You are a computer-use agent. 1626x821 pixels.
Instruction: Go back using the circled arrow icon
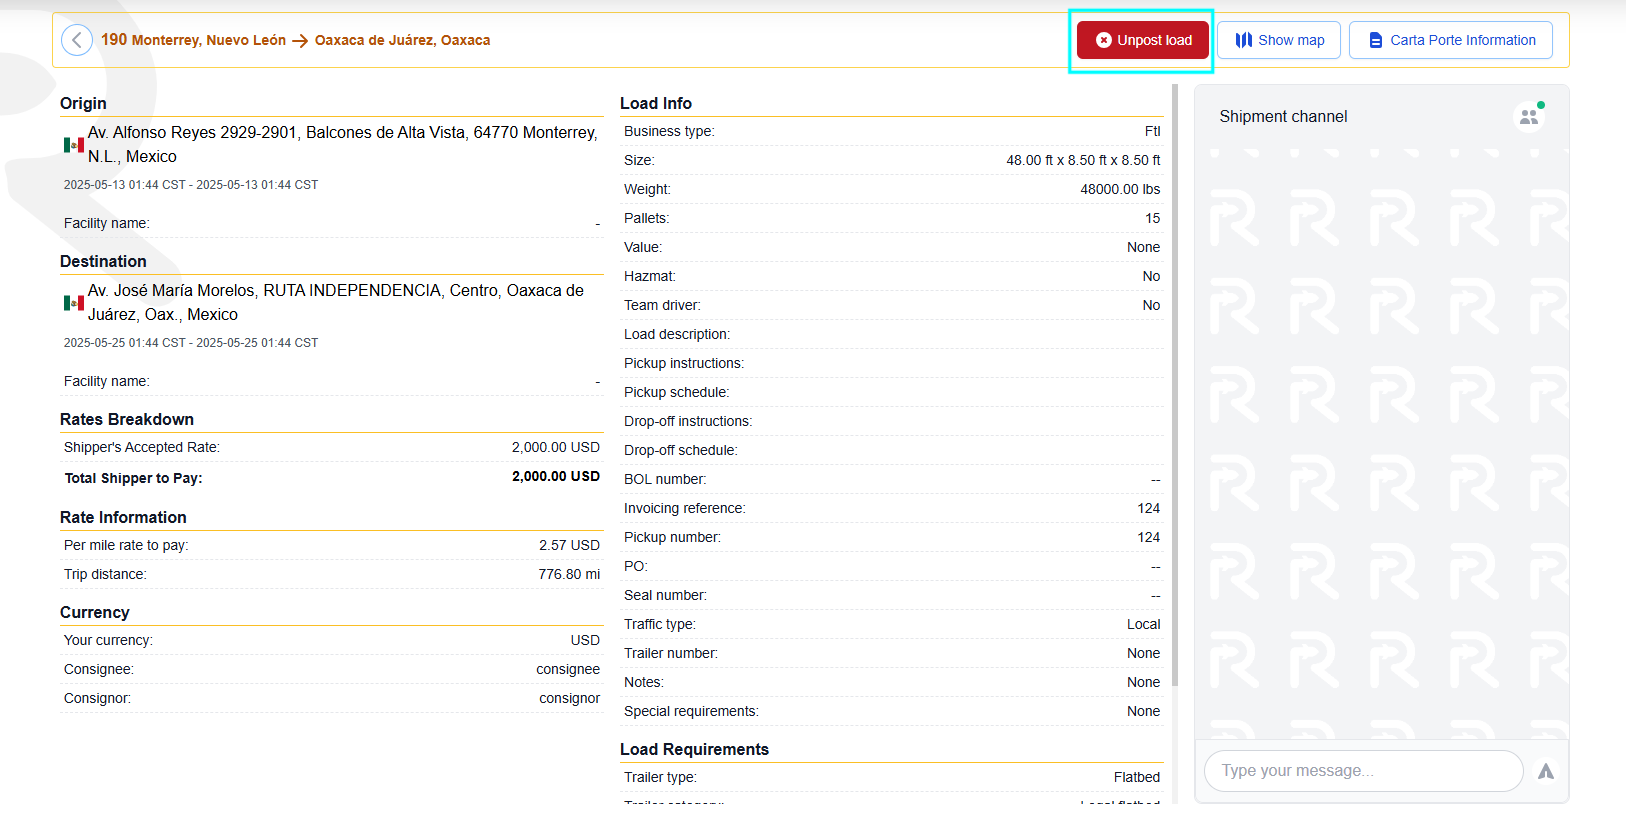click(x=77, y=40)
